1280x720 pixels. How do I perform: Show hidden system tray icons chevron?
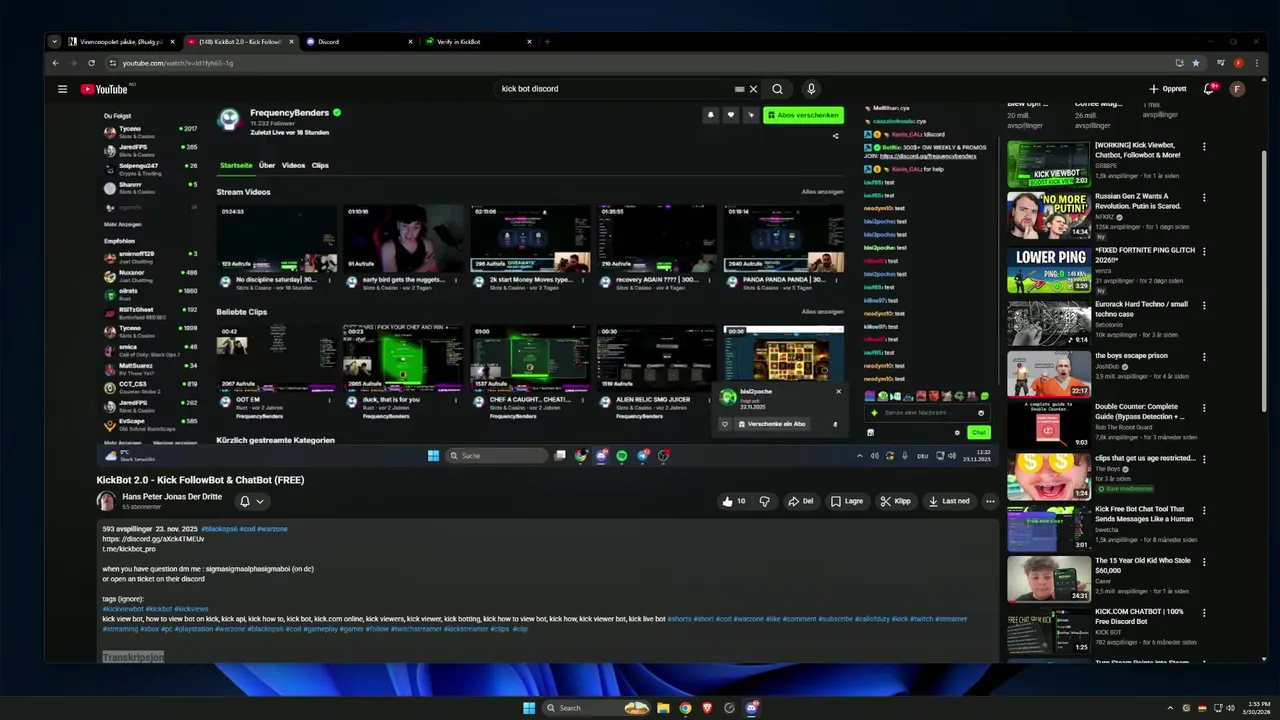tap(1170, 708)
